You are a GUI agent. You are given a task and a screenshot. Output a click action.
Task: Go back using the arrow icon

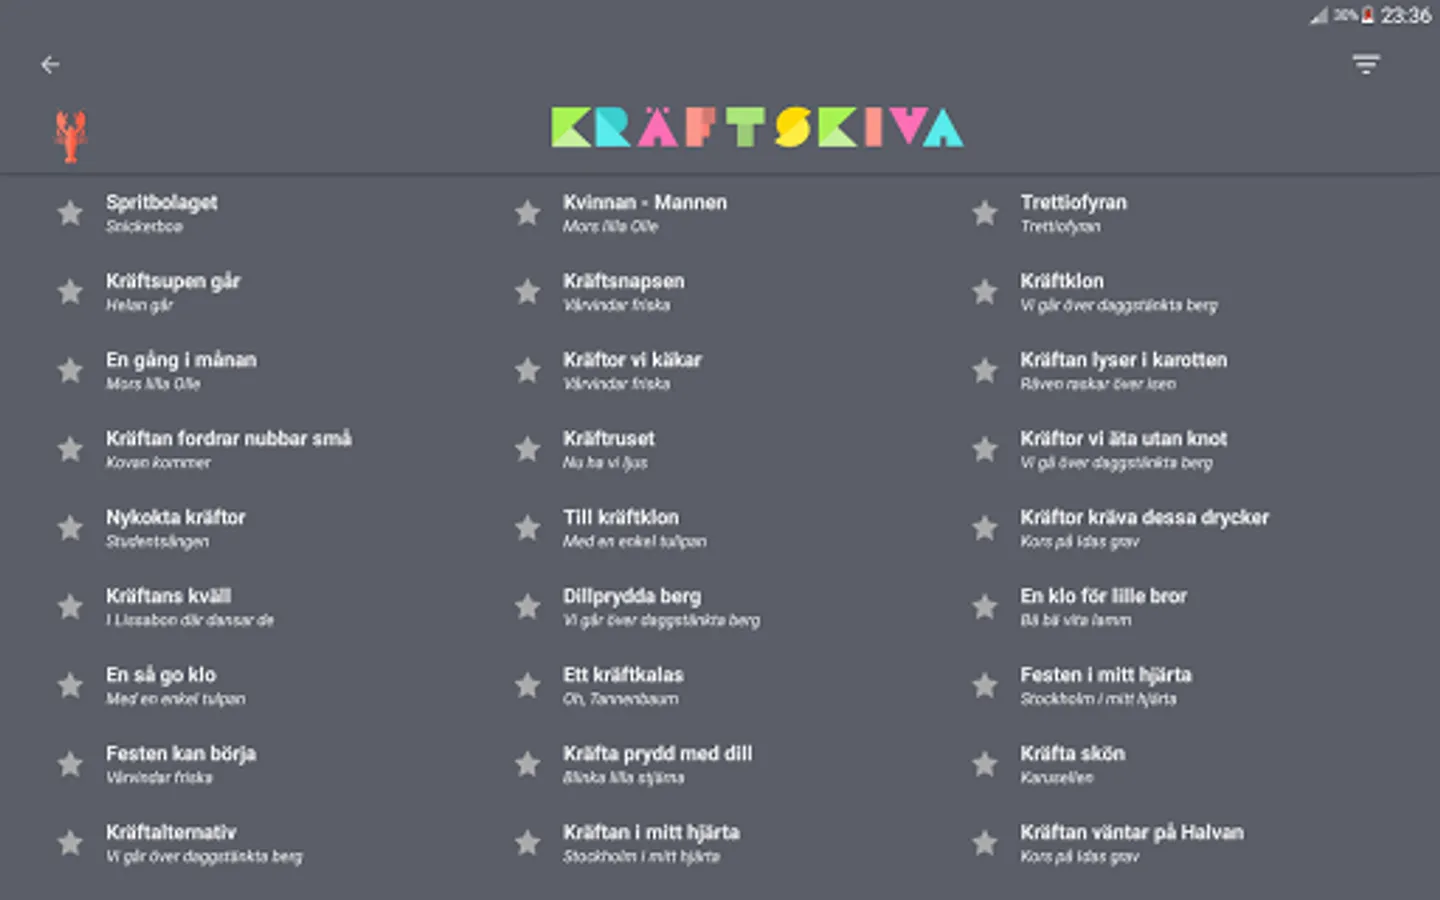pyautogui.click(x=50, y=65)
